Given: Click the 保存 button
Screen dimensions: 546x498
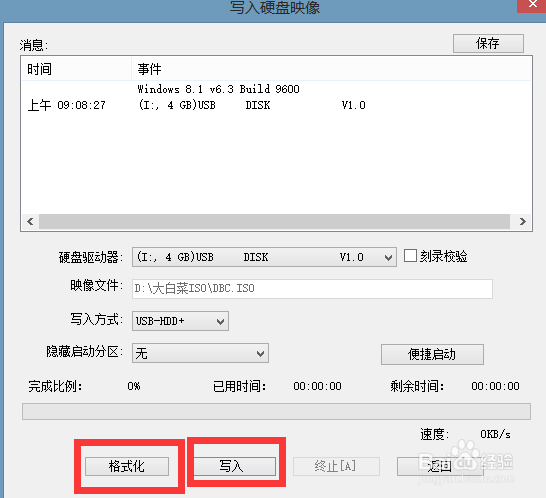Looking at the screenshot, I should 488,44.
